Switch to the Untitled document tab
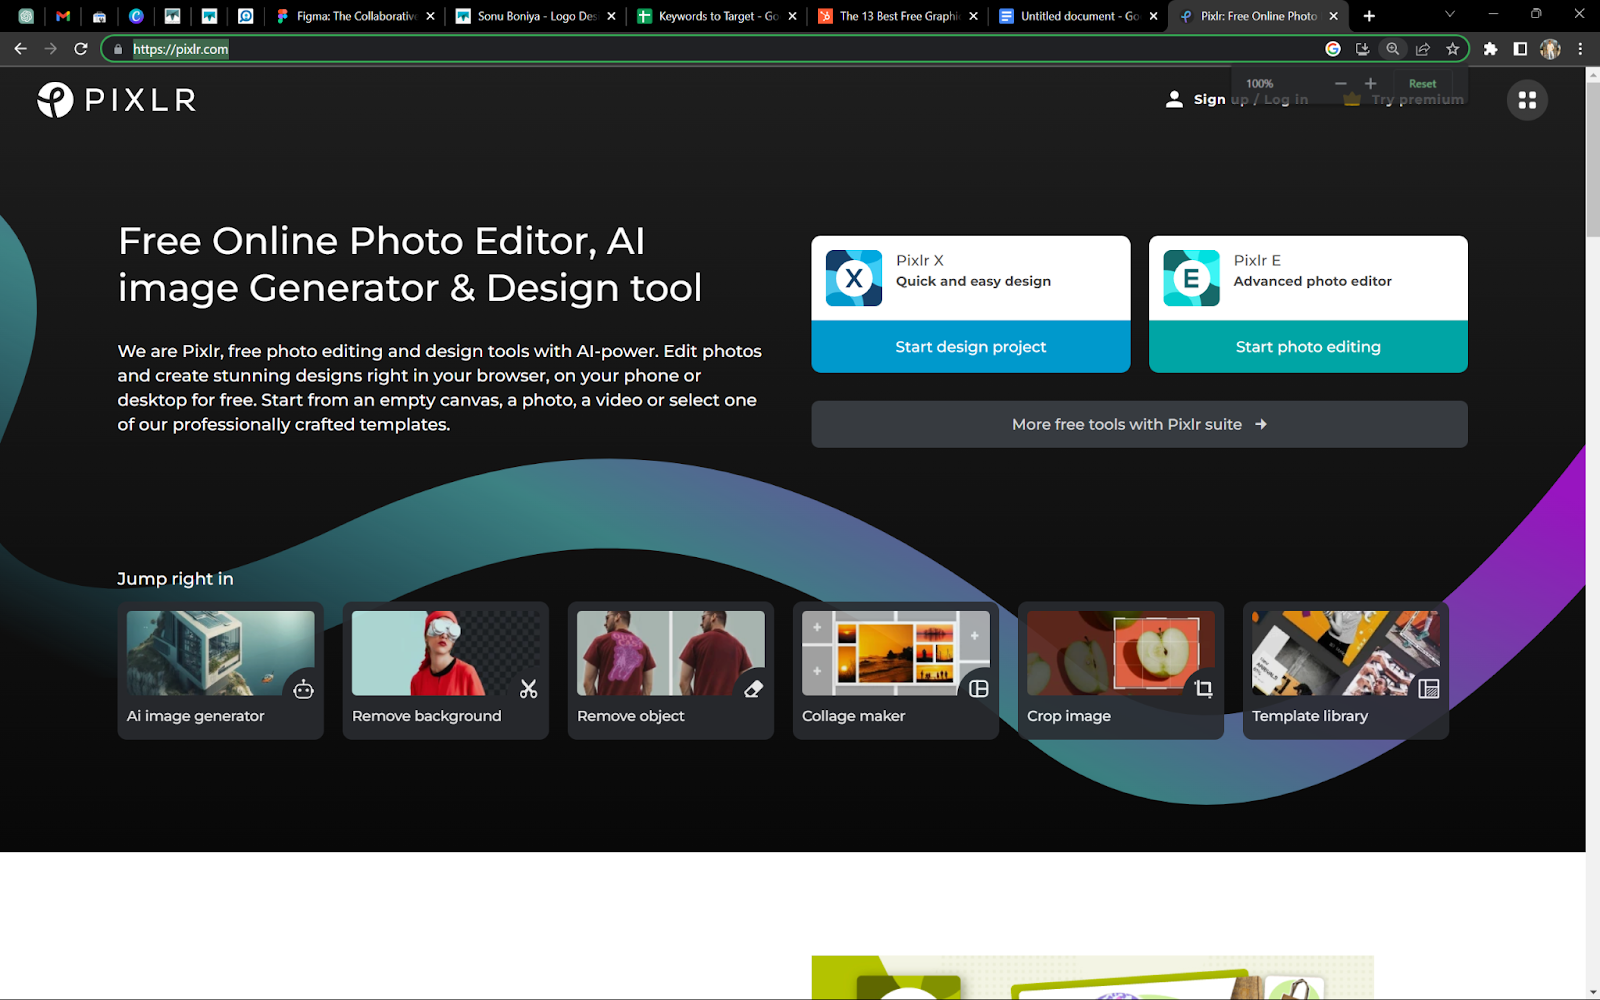This screenshot has width=1600, height=1000. (1080, 16)
